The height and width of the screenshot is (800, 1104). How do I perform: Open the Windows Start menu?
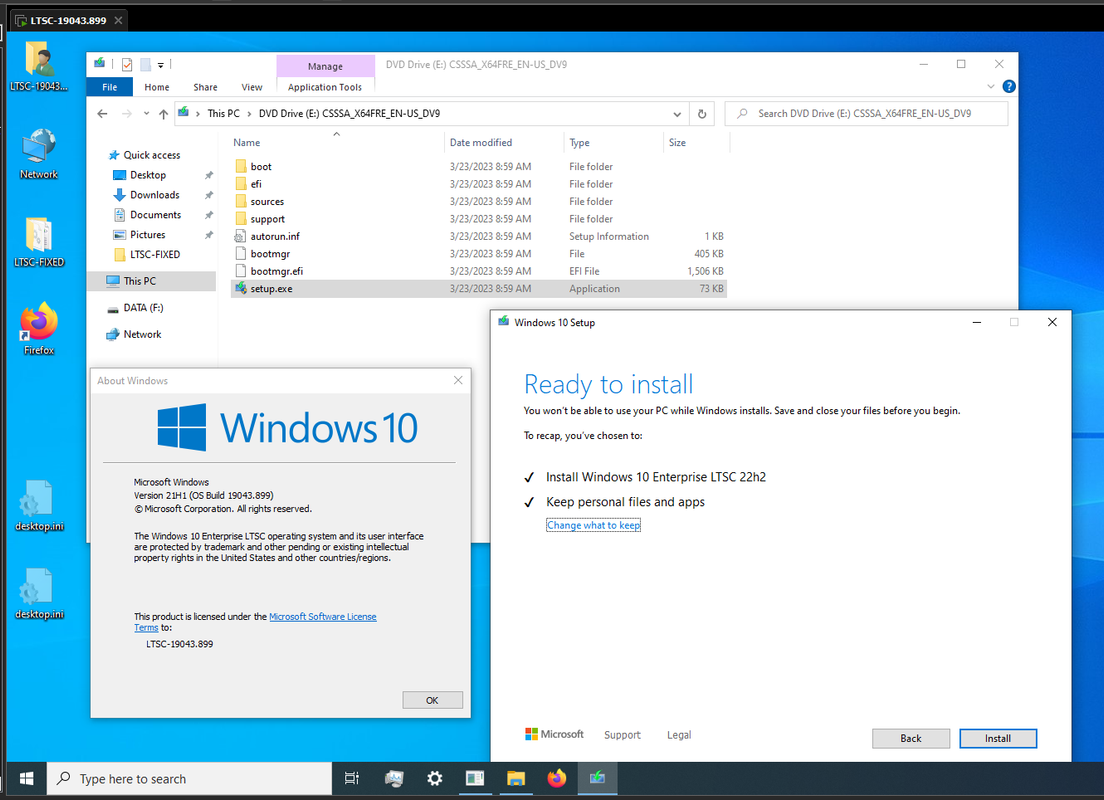[x=27, y=778]
